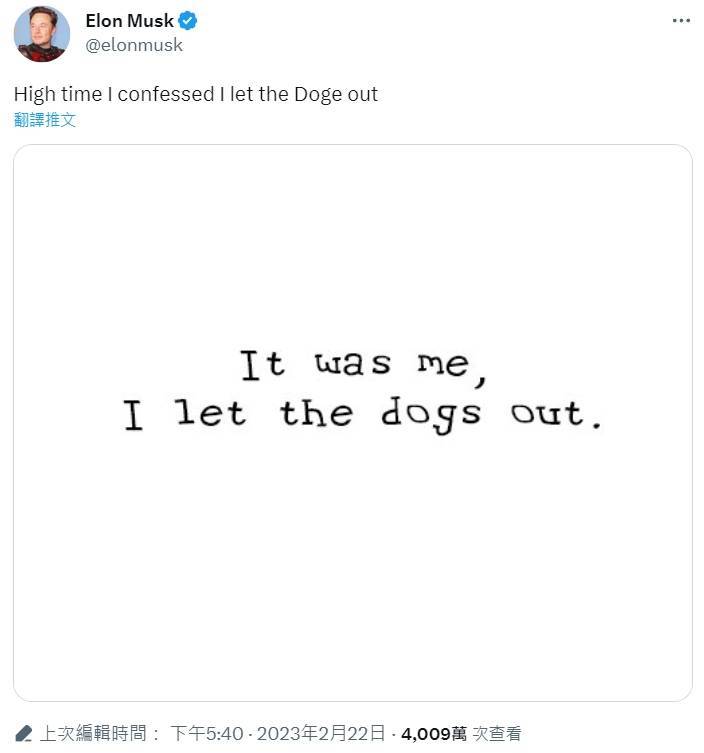
Task: Open Elon Musk's profile avatar photo
Action: point(41,33)
